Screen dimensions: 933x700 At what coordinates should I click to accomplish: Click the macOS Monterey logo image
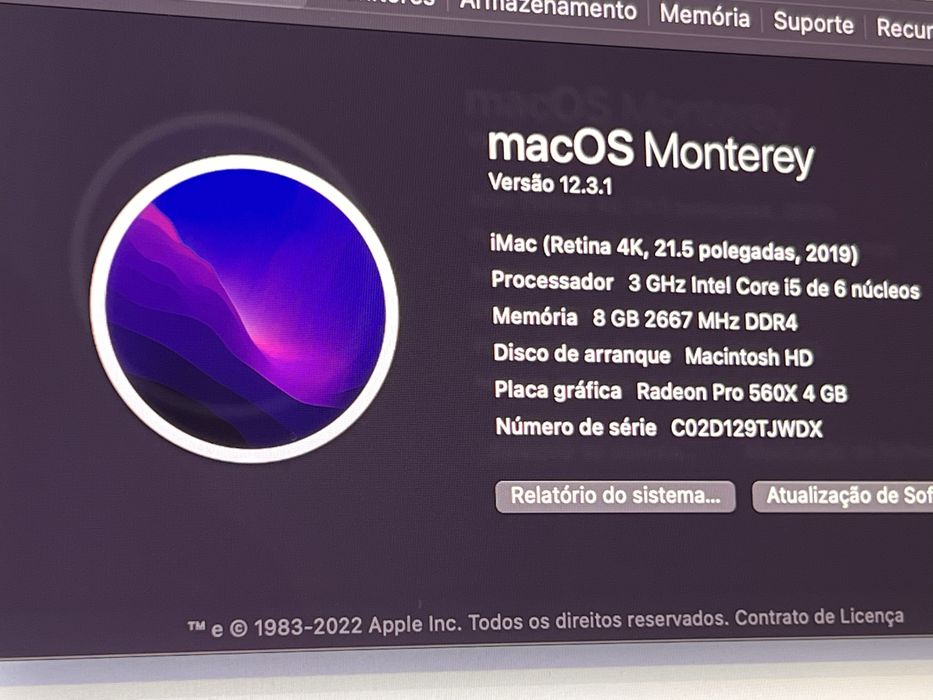[x=244, y=308]
